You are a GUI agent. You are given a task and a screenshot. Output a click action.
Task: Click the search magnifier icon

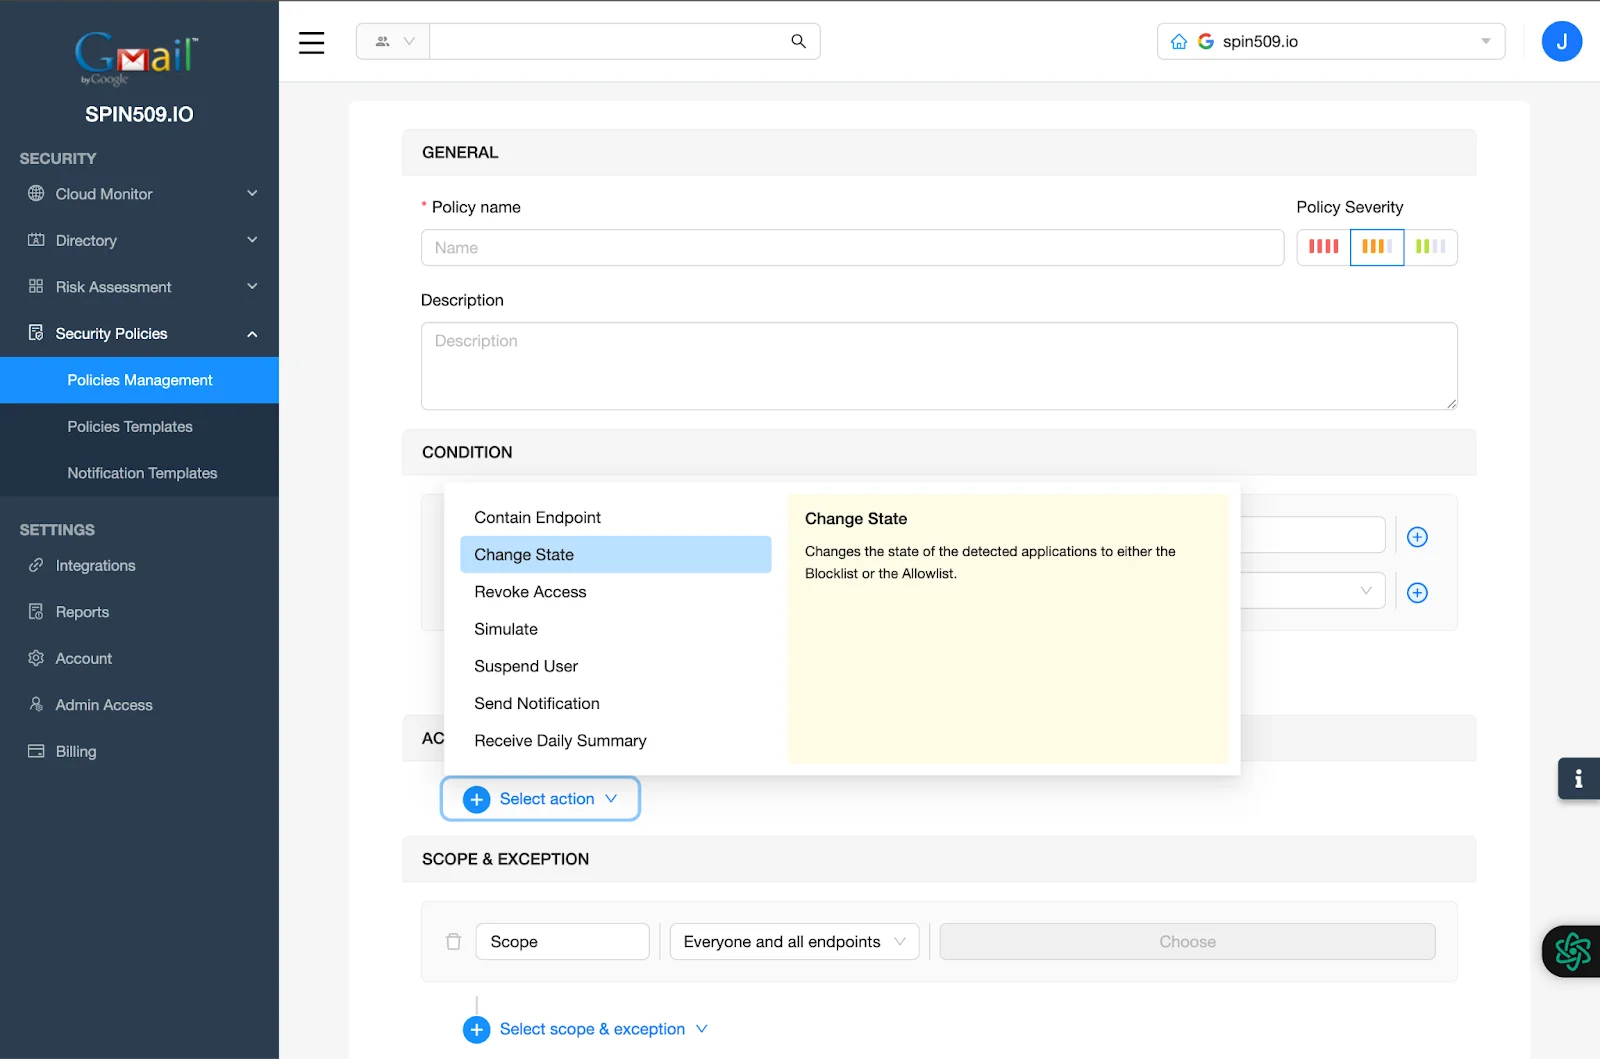[797, 41]
